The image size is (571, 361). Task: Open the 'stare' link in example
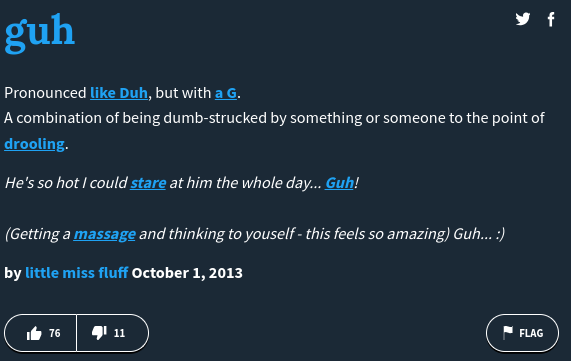tap(148, 183)
